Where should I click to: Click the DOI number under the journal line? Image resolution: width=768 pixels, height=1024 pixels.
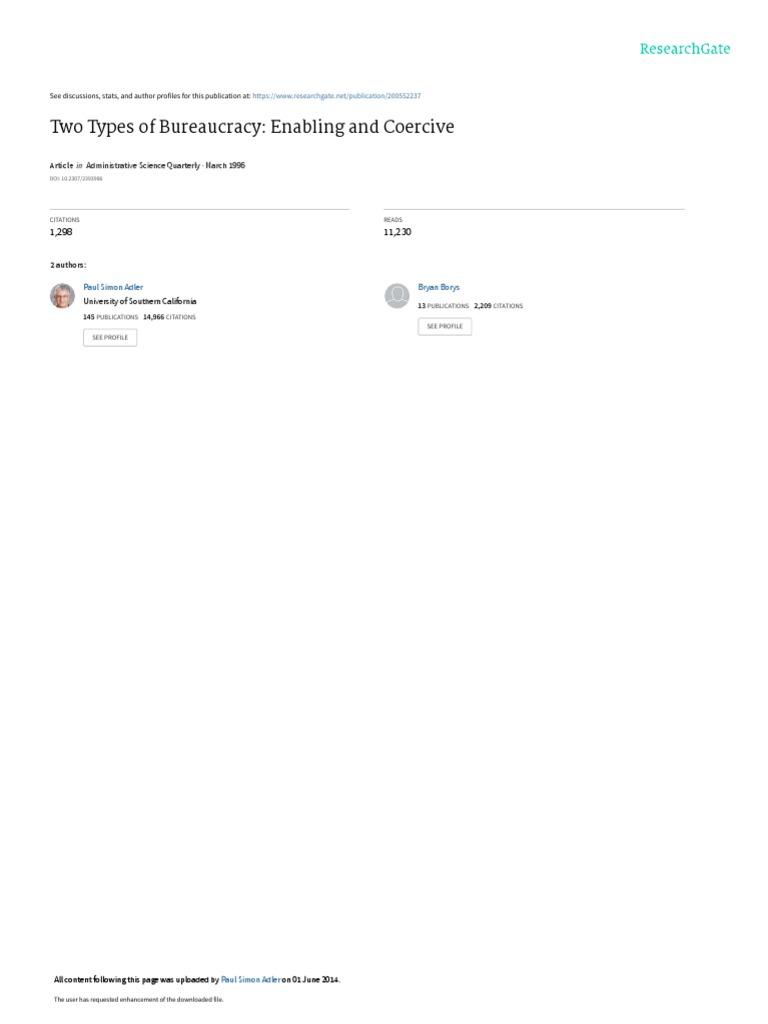(76, 178)
